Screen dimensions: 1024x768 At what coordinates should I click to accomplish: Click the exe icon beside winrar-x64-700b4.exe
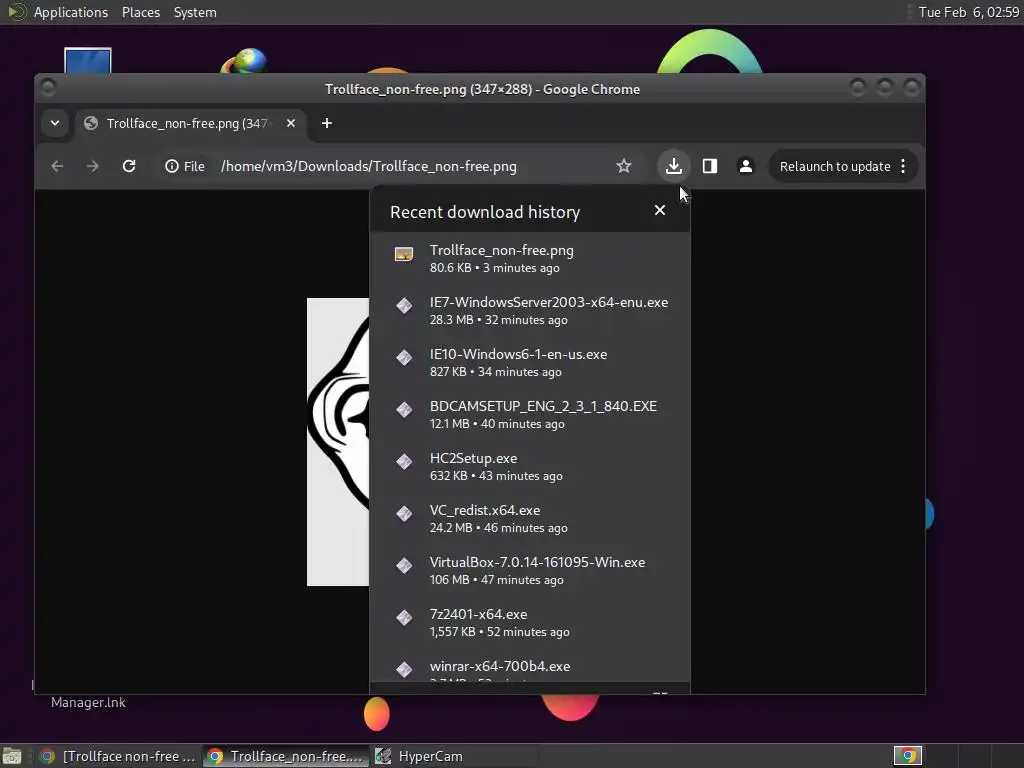pyautogui.click(x=404, y=669)
